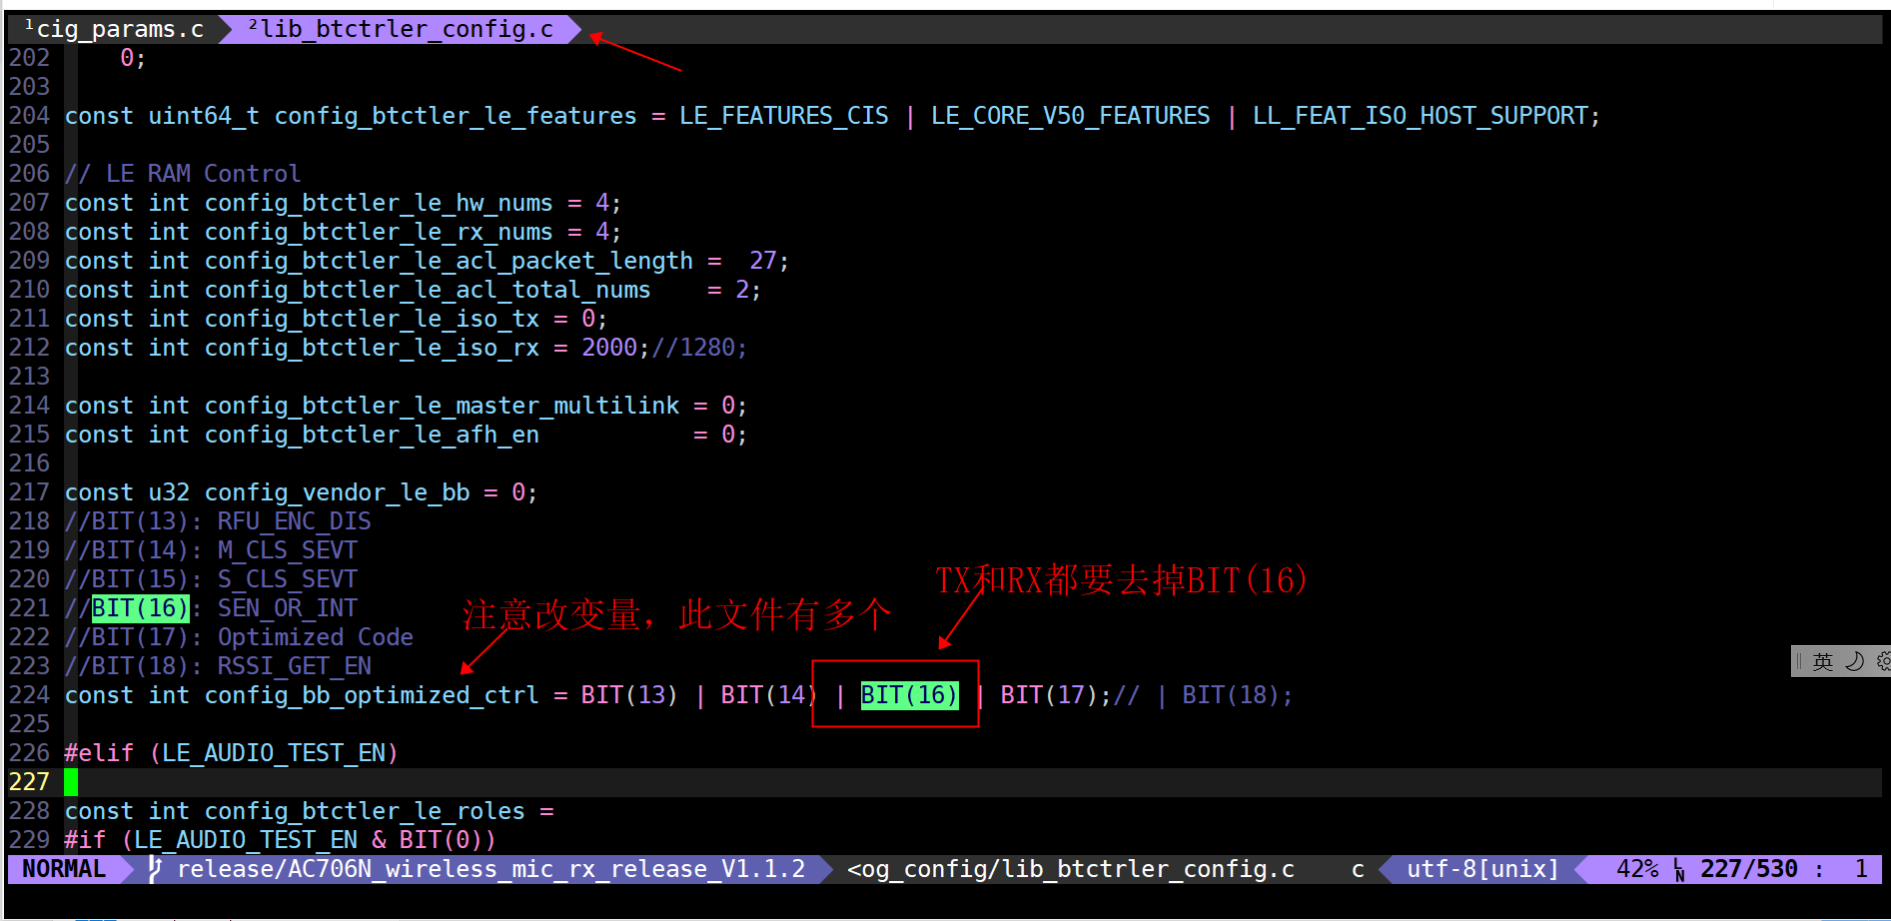The height and width of the screenshot is (921, 1891).
Task: Click value 2000 on iso_rx line
Action: (609, 348)
